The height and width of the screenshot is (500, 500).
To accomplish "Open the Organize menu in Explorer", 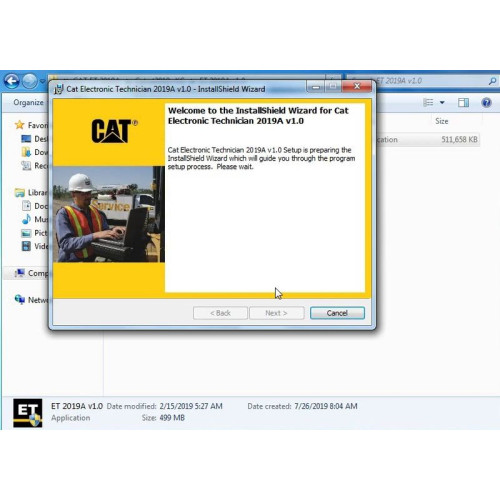I will tap(28, 102).
